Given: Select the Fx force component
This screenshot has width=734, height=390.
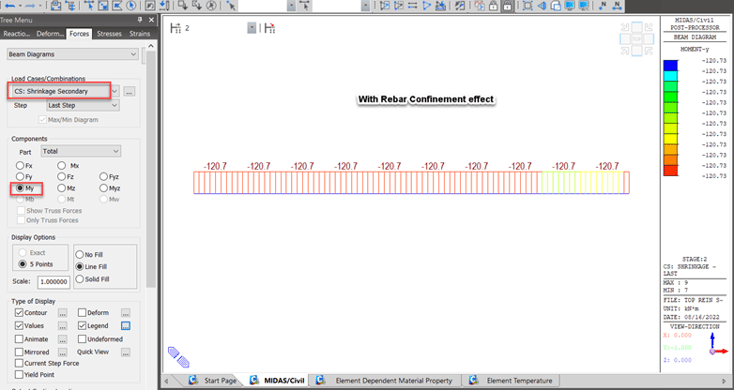Looking at the screenshot, I should point(20,165).
